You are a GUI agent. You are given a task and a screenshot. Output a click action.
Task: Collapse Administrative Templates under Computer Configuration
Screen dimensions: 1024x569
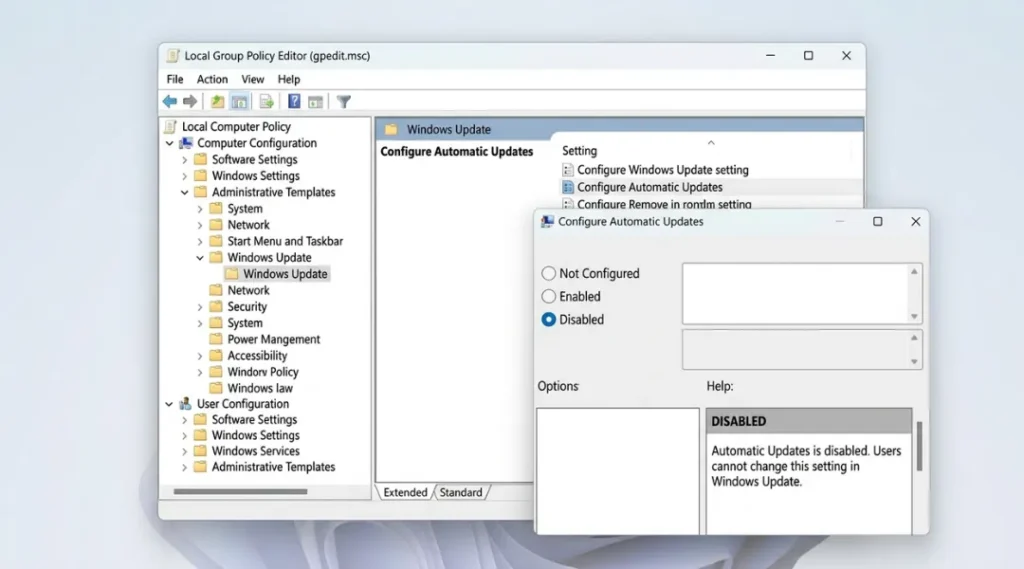coord(185,192)
